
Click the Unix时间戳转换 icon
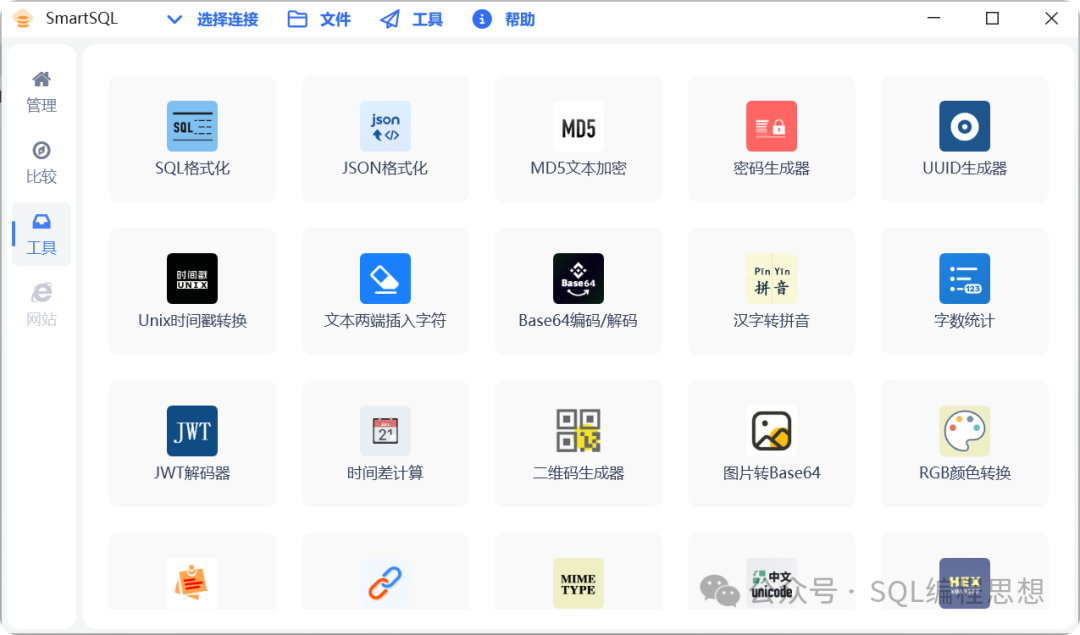tap(192, 279)
